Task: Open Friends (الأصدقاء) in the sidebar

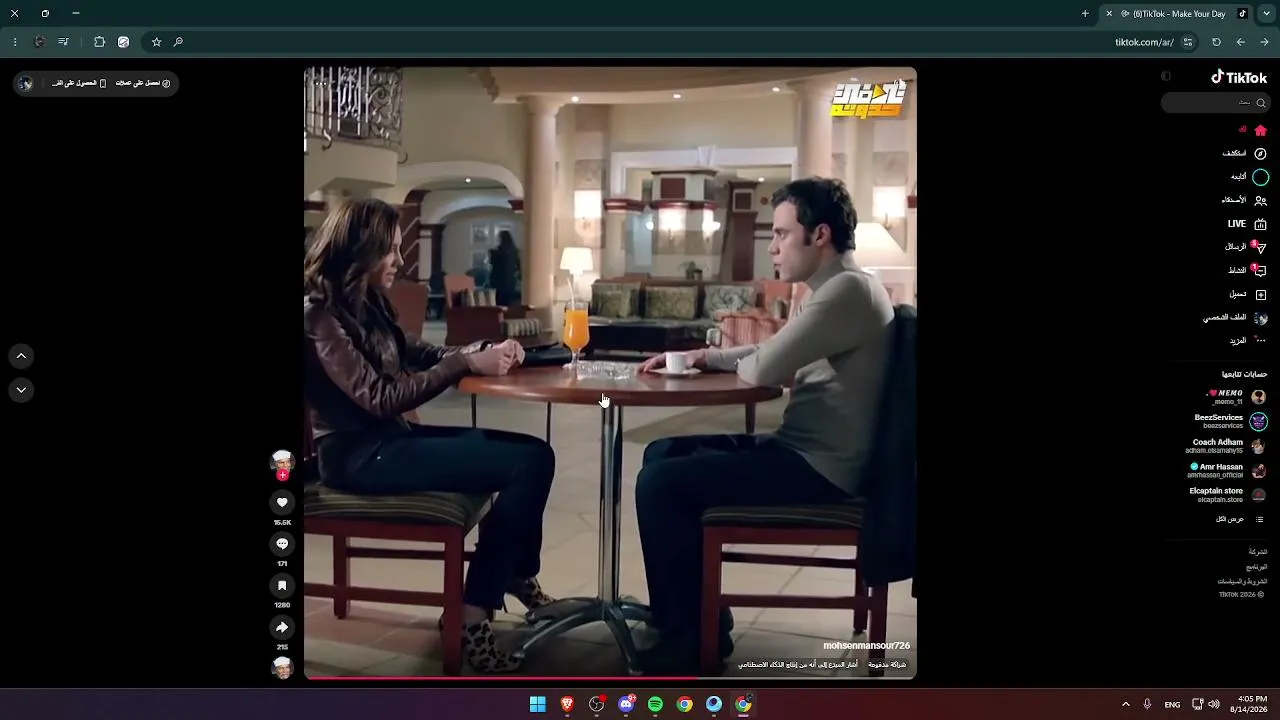Action: coord(1244,200)
